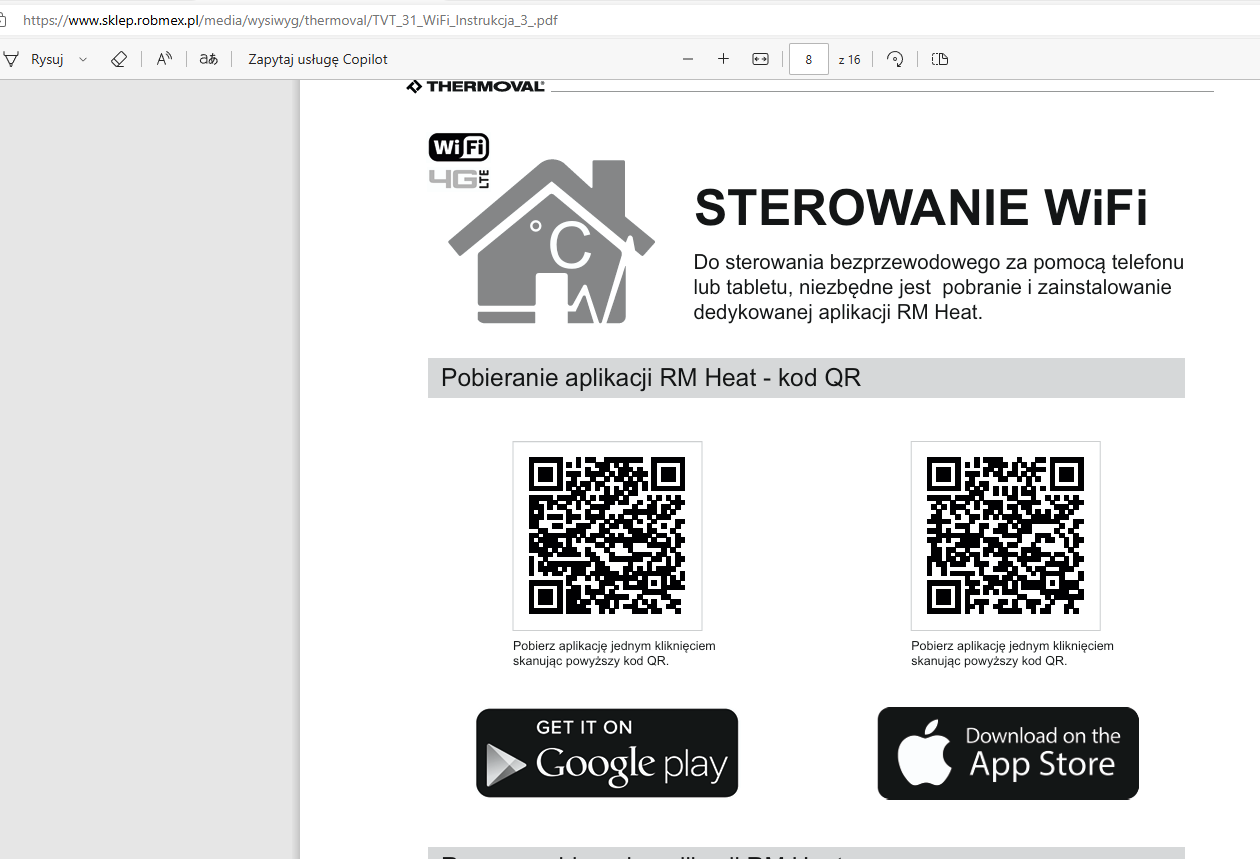
Task: Click the Google Play QR code
Action: [607, 535]
